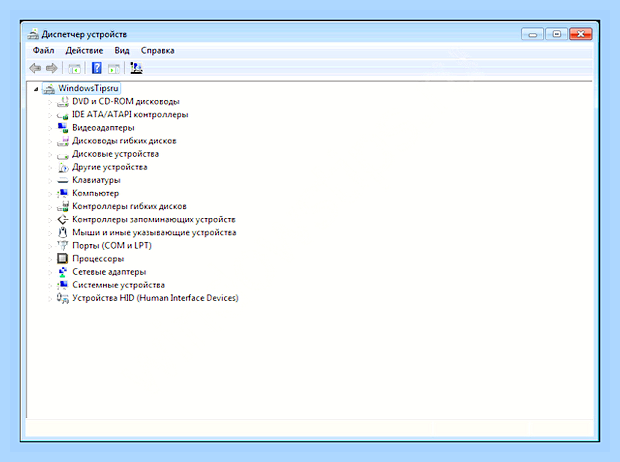Click the action pane toolbar icon
Viewport: 620px width, 462px height.
pyautogui.click(x=114, y=68)
